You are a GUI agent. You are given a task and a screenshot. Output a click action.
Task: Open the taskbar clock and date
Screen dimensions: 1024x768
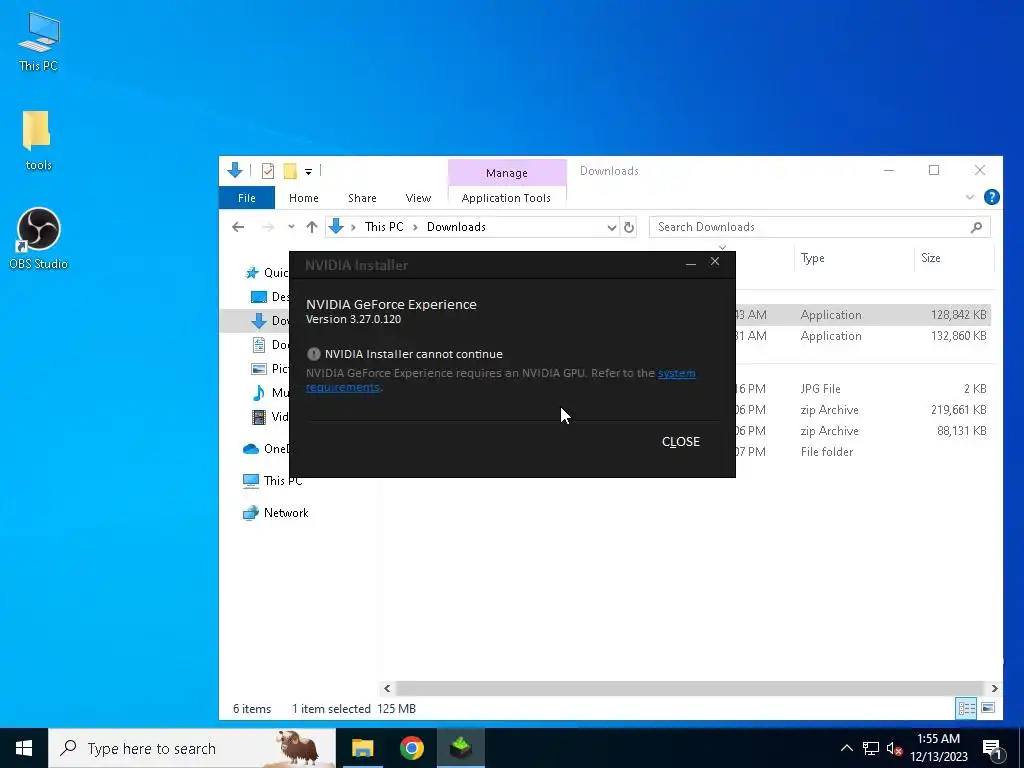click(x=938, y=748)
